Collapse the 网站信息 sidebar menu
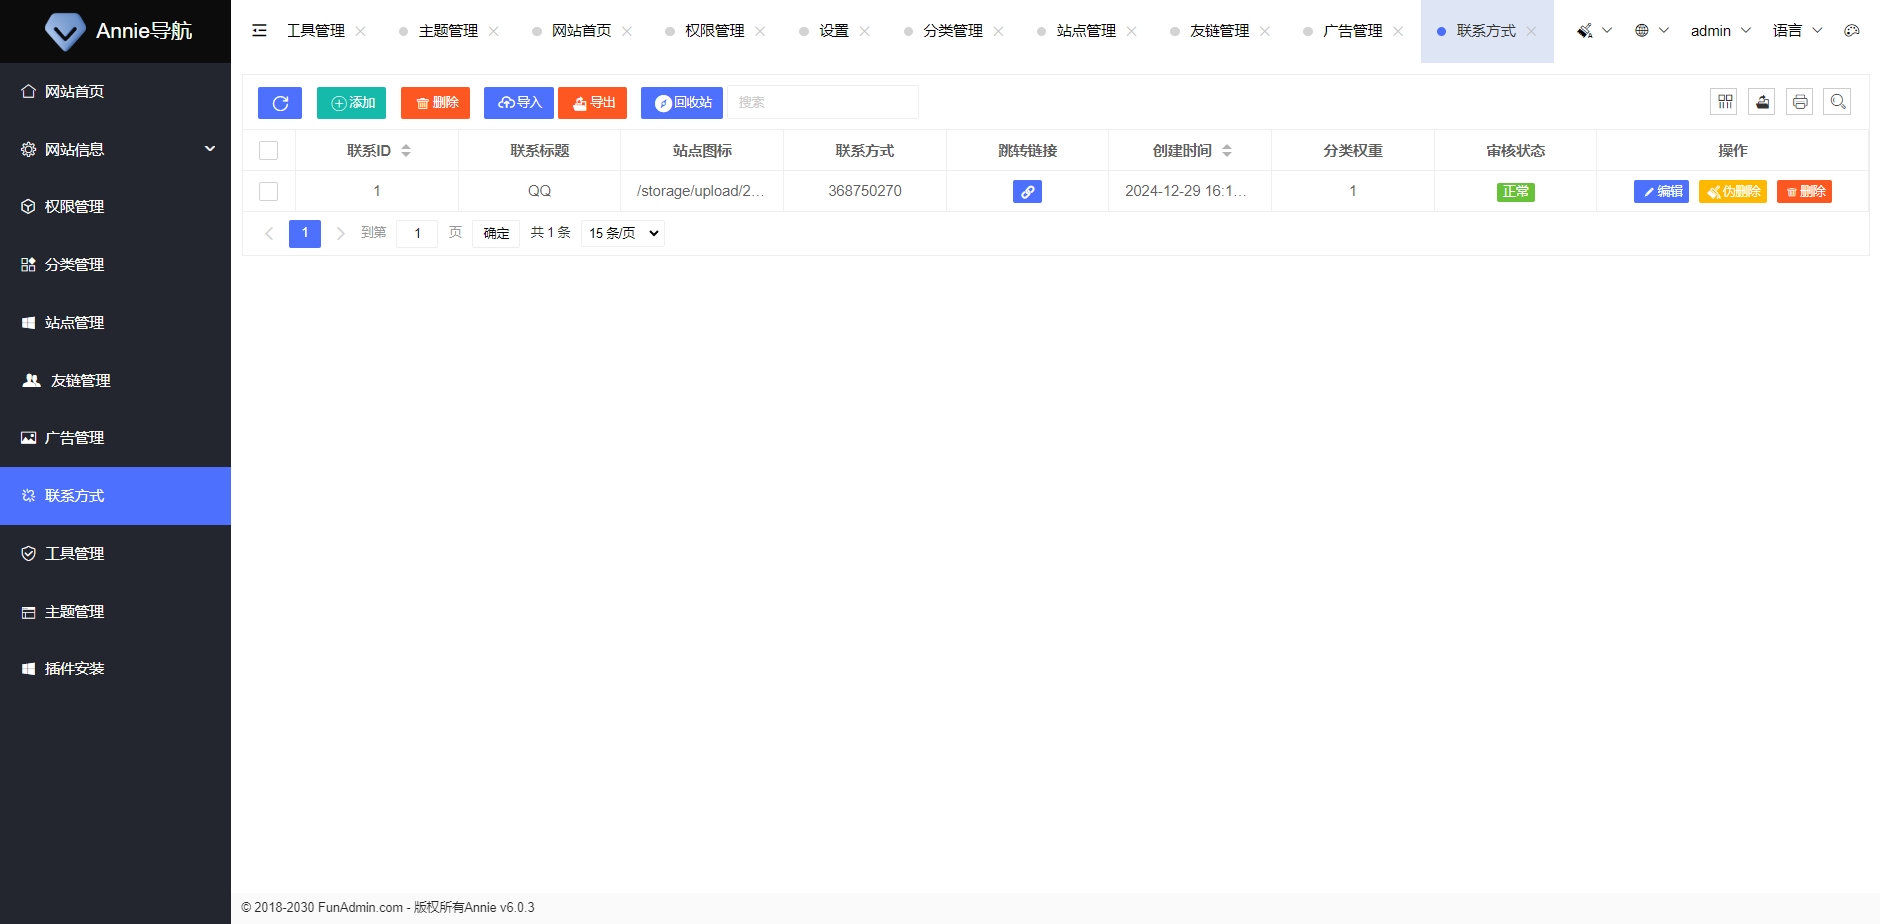This screenshot has height=924, width=1880. [115, 148]
